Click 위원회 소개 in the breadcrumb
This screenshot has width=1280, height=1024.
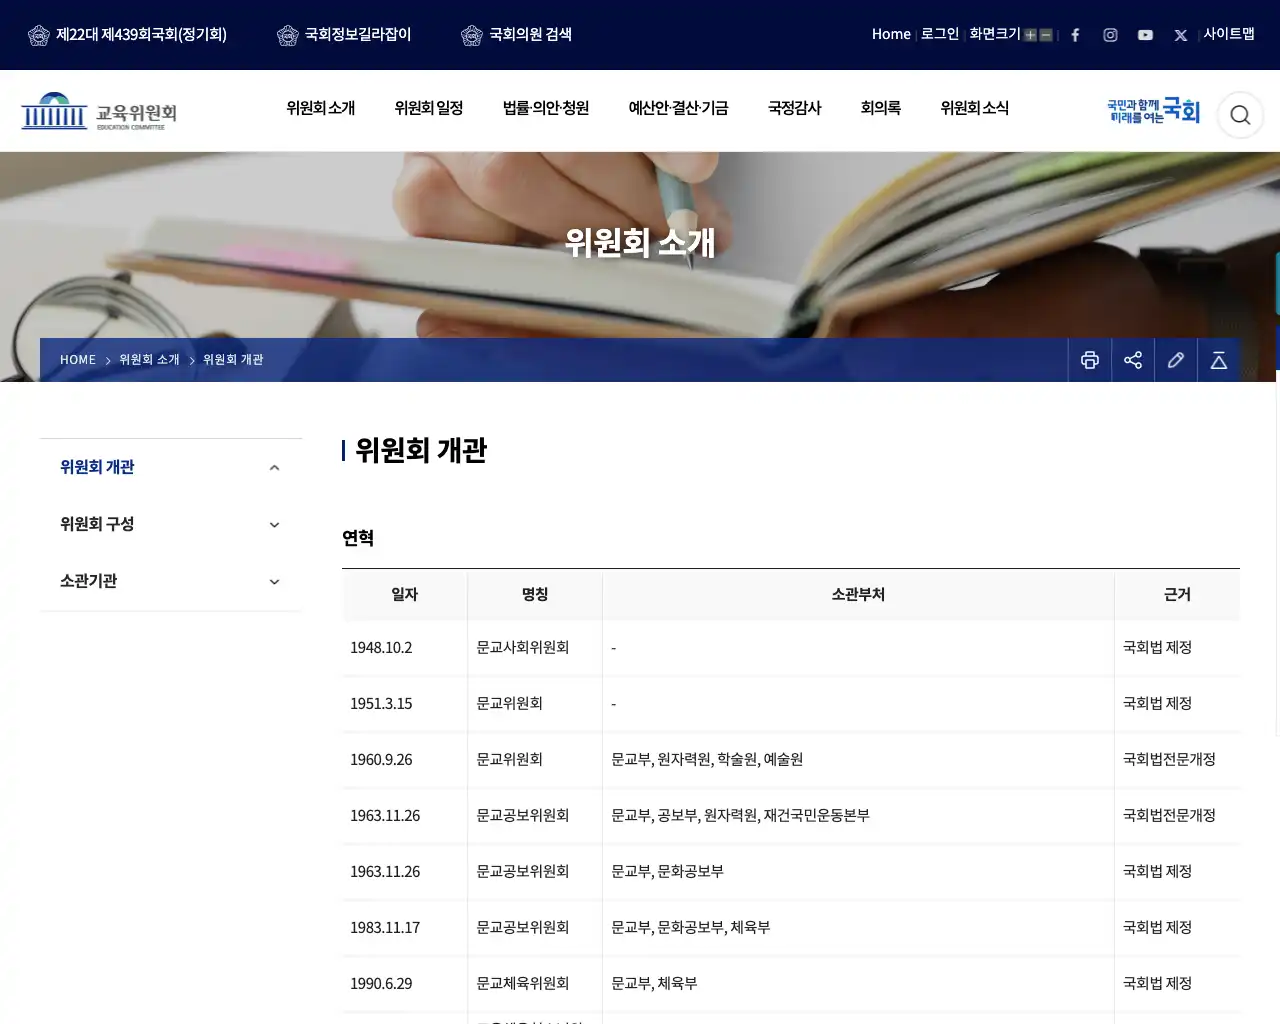[149, 360]
